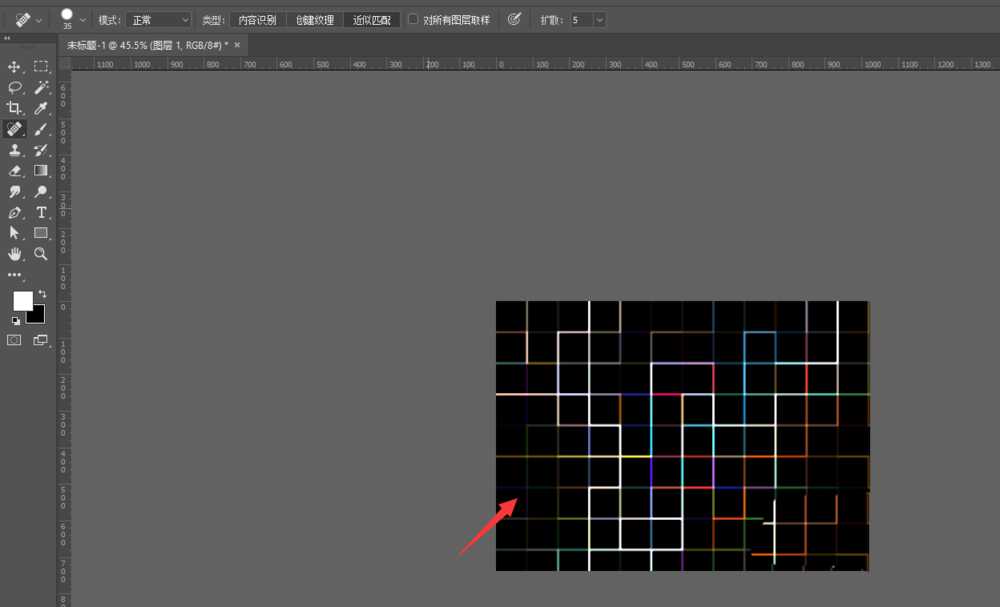This screenshot has height=607, width=1000.
Task: Choose the Eyedropper tool
Action: point(41,108)
